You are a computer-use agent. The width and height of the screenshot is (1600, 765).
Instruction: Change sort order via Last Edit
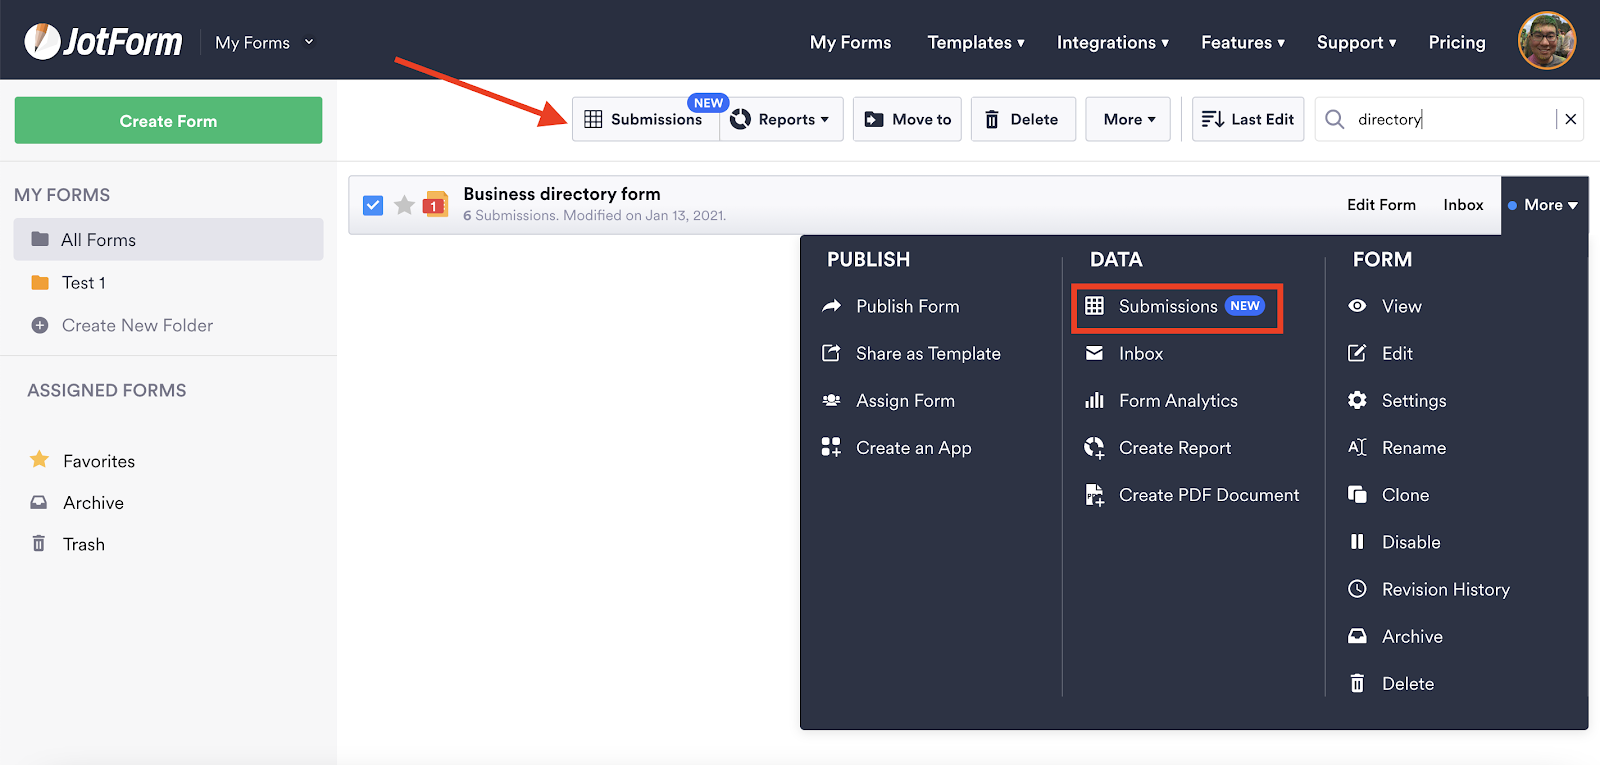click(x=1248, y=119)
